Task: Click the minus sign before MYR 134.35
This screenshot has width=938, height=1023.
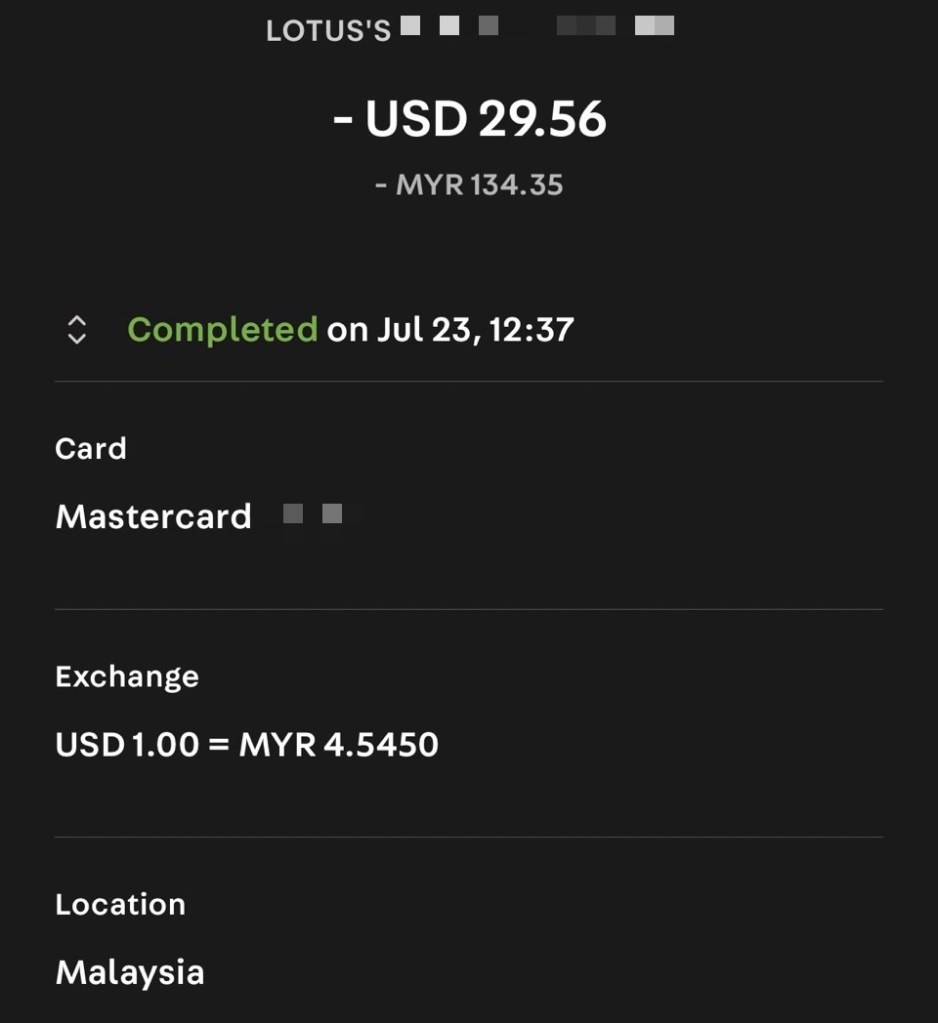Action: click(381, 186)
